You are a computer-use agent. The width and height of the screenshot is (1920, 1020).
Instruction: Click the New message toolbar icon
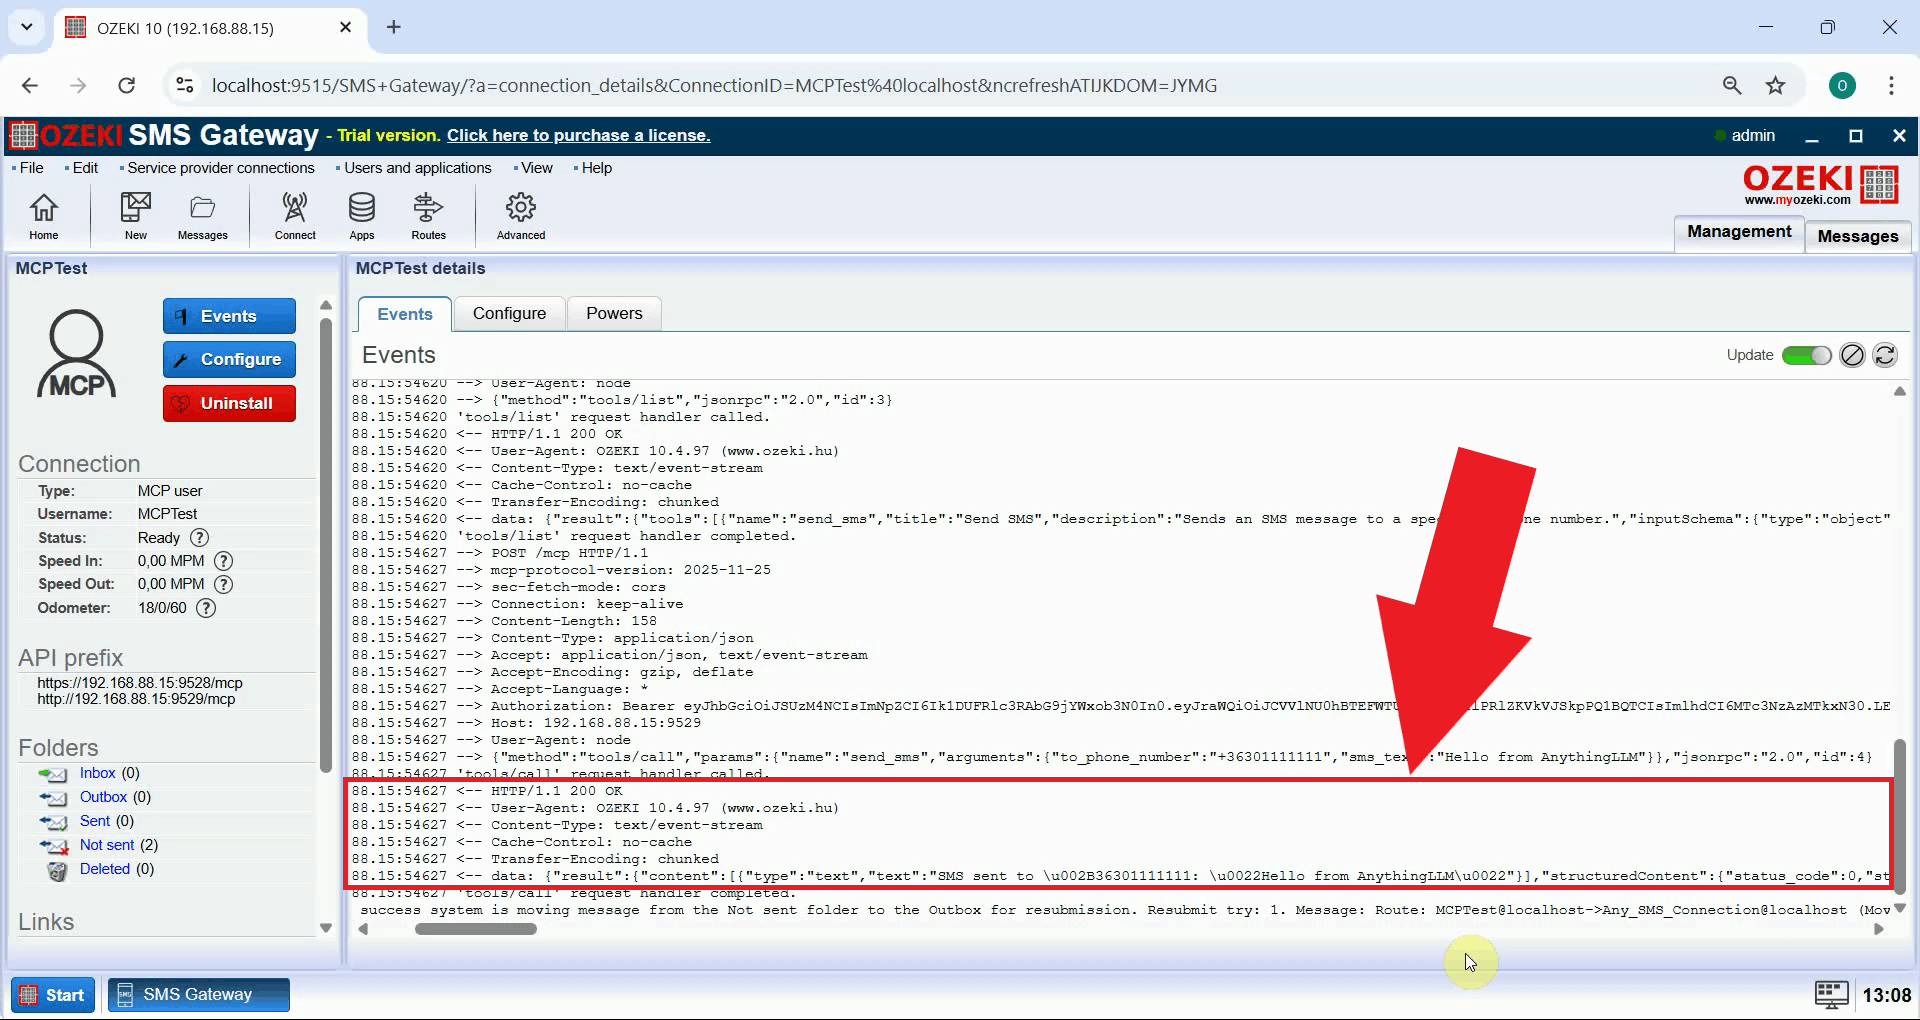(x=136, y=216)
